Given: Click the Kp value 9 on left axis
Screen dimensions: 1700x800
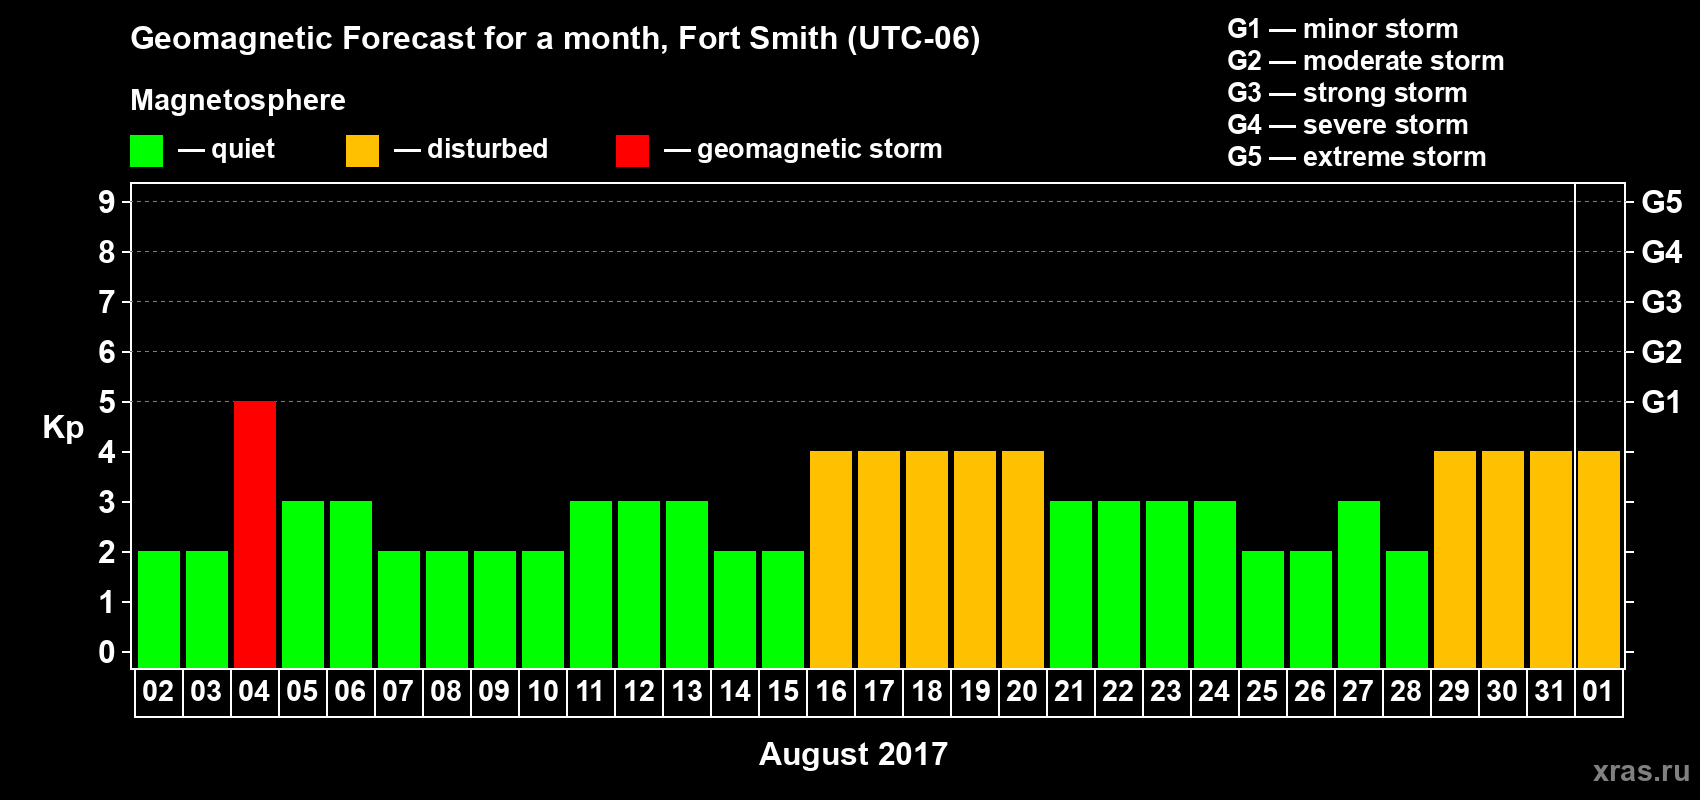Looking at the screenshot, I should 107,202.
